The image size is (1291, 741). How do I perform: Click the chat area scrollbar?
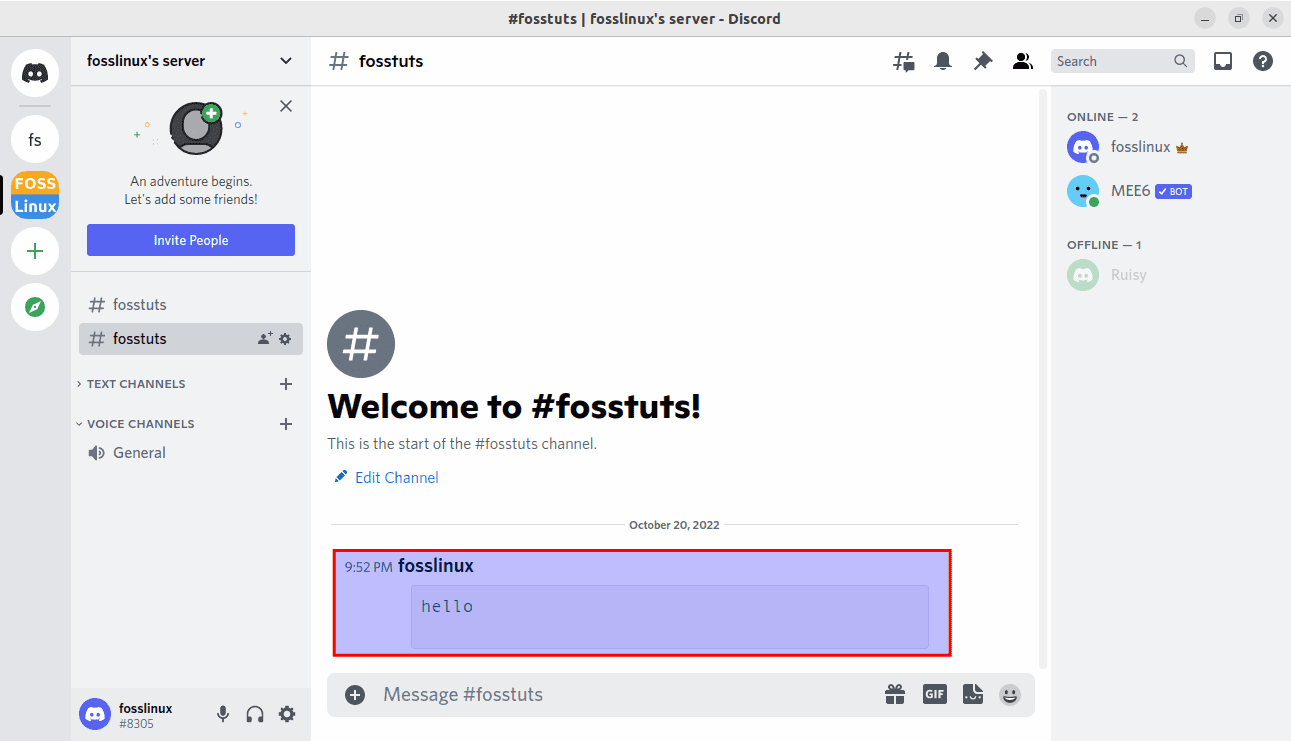pyautogui.click(x=1043, y=378)
